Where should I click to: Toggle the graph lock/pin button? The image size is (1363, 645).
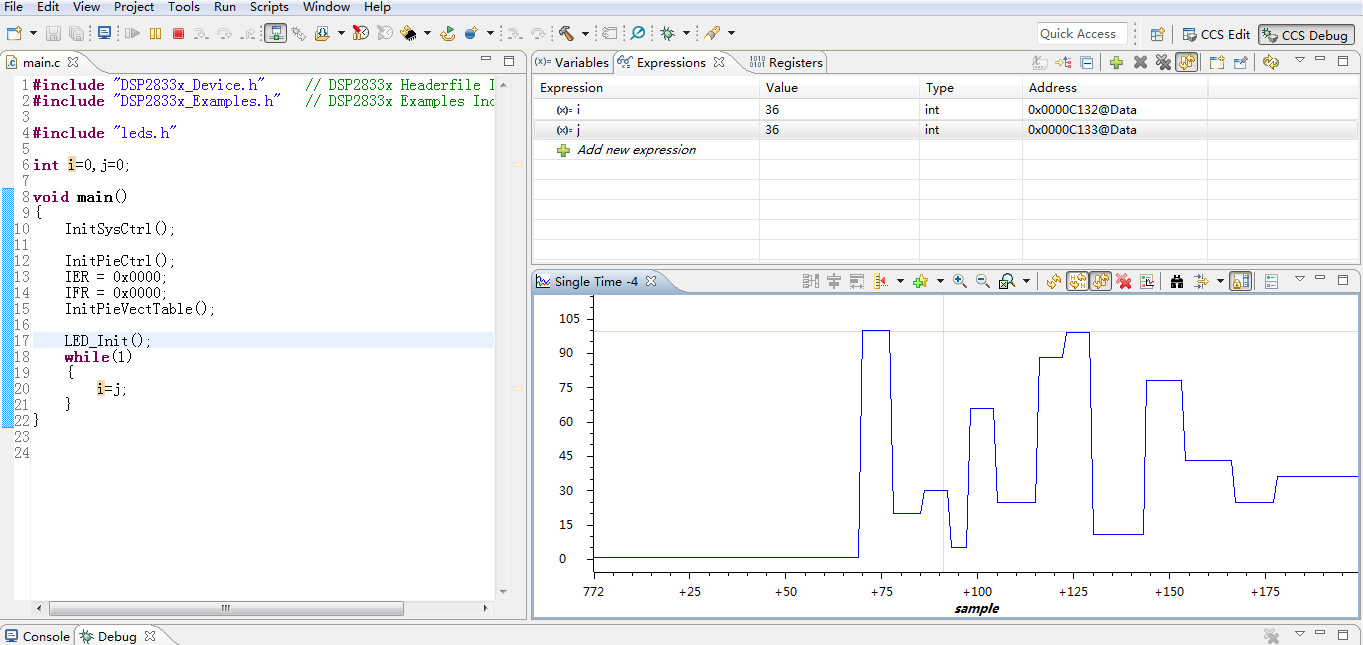click(x=1240, y=281)
